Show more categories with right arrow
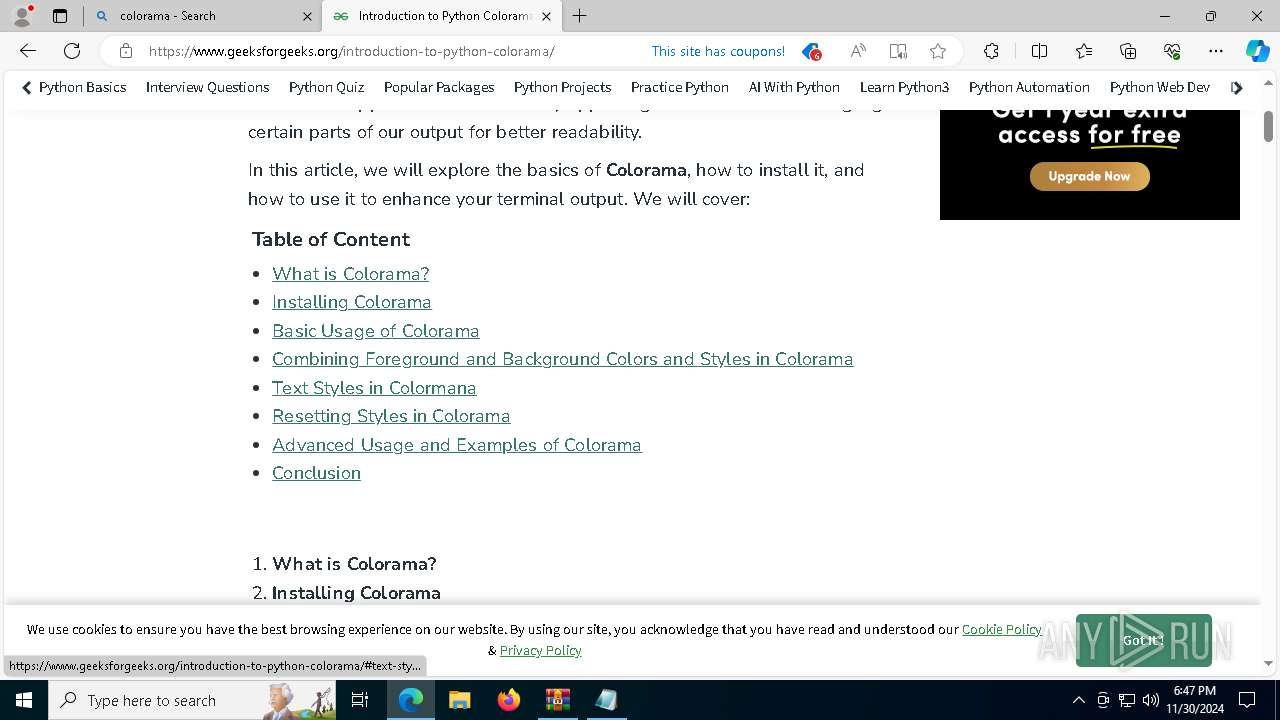This screenshot has height=720, width=1280. (1237, 88)
